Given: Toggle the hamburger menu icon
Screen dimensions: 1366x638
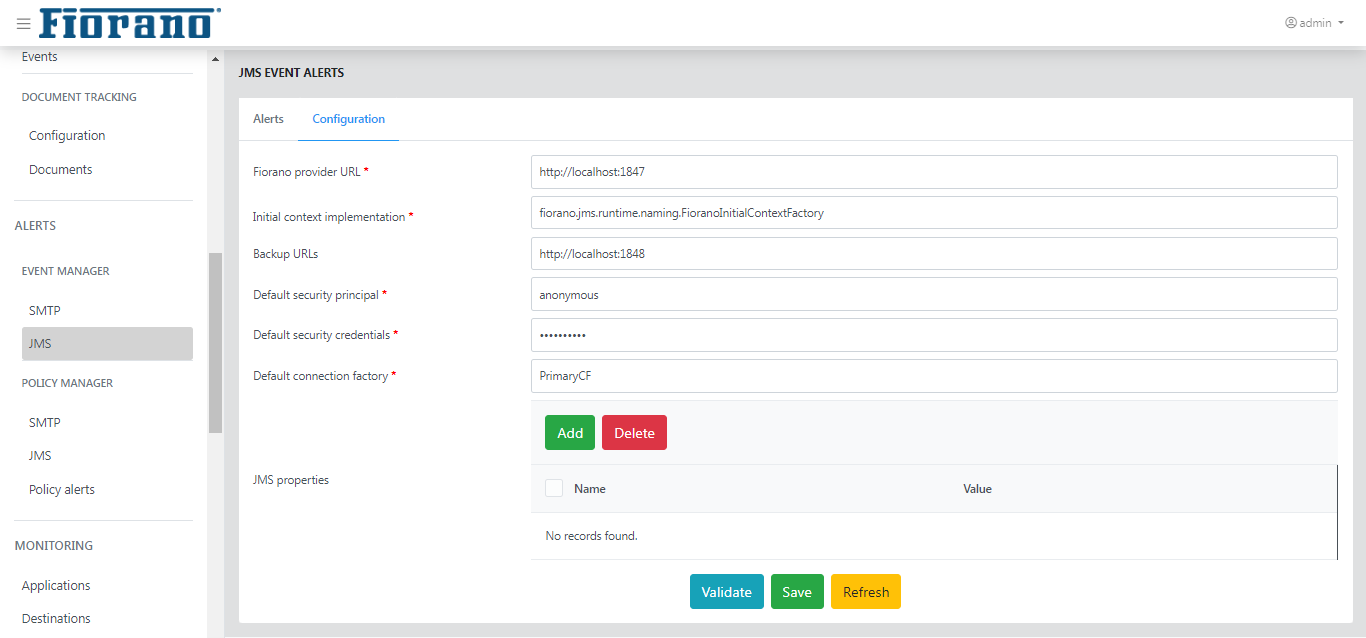Looking at the screenshot, I should click(x=23, y=23).
